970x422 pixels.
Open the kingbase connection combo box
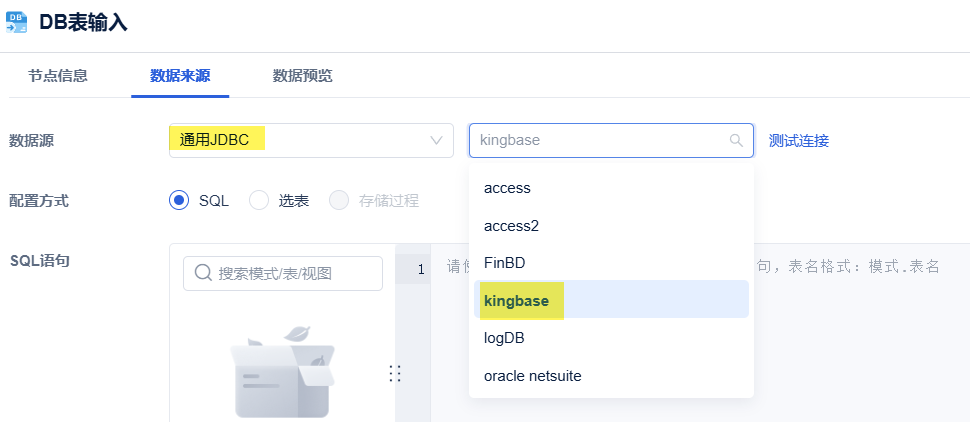[600, 141]
